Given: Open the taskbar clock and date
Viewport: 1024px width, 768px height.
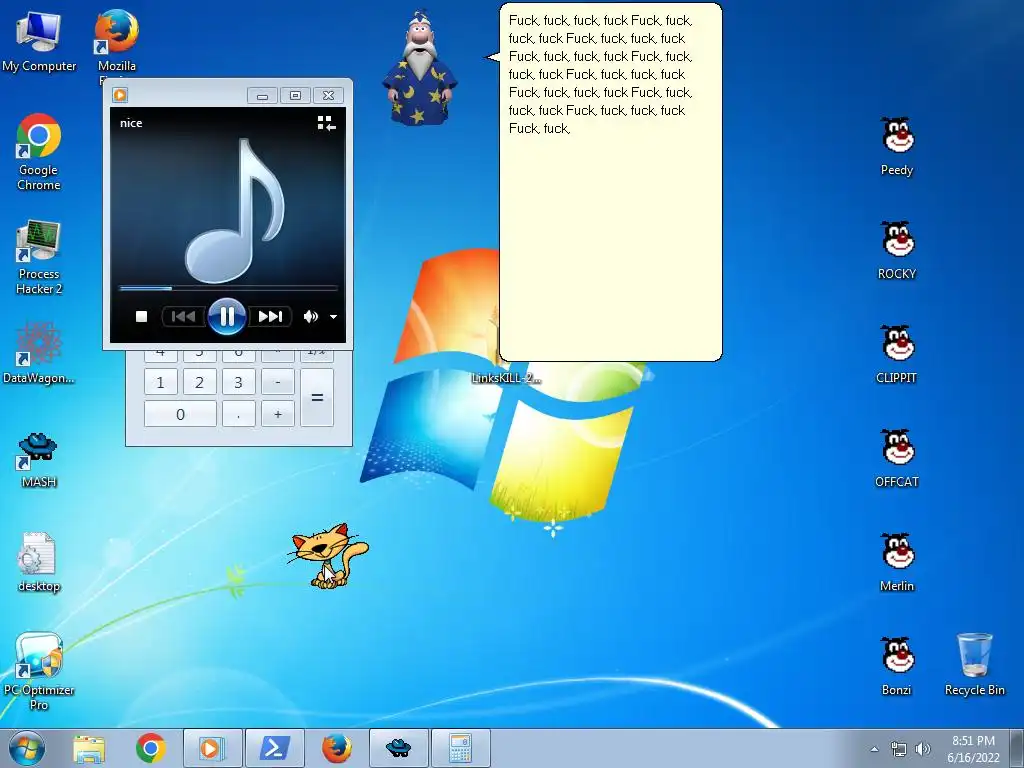Looking at the screenshot, I should (x=973, y=749).
